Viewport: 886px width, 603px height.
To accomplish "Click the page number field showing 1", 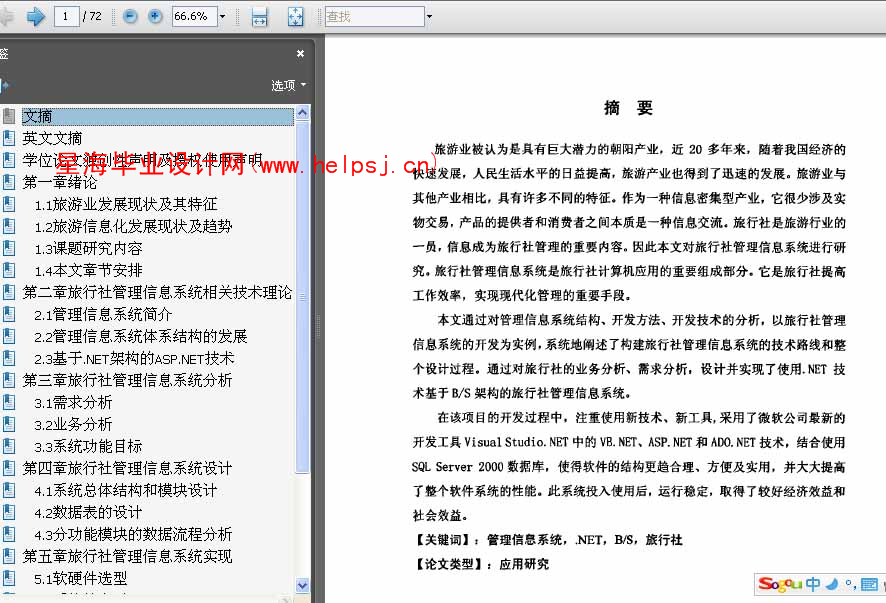I will point(66,16).
